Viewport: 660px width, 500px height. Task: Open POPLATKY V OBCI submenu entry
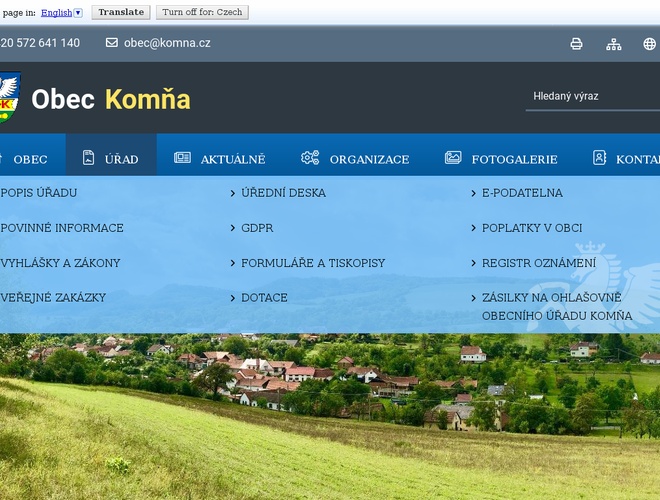532,228
